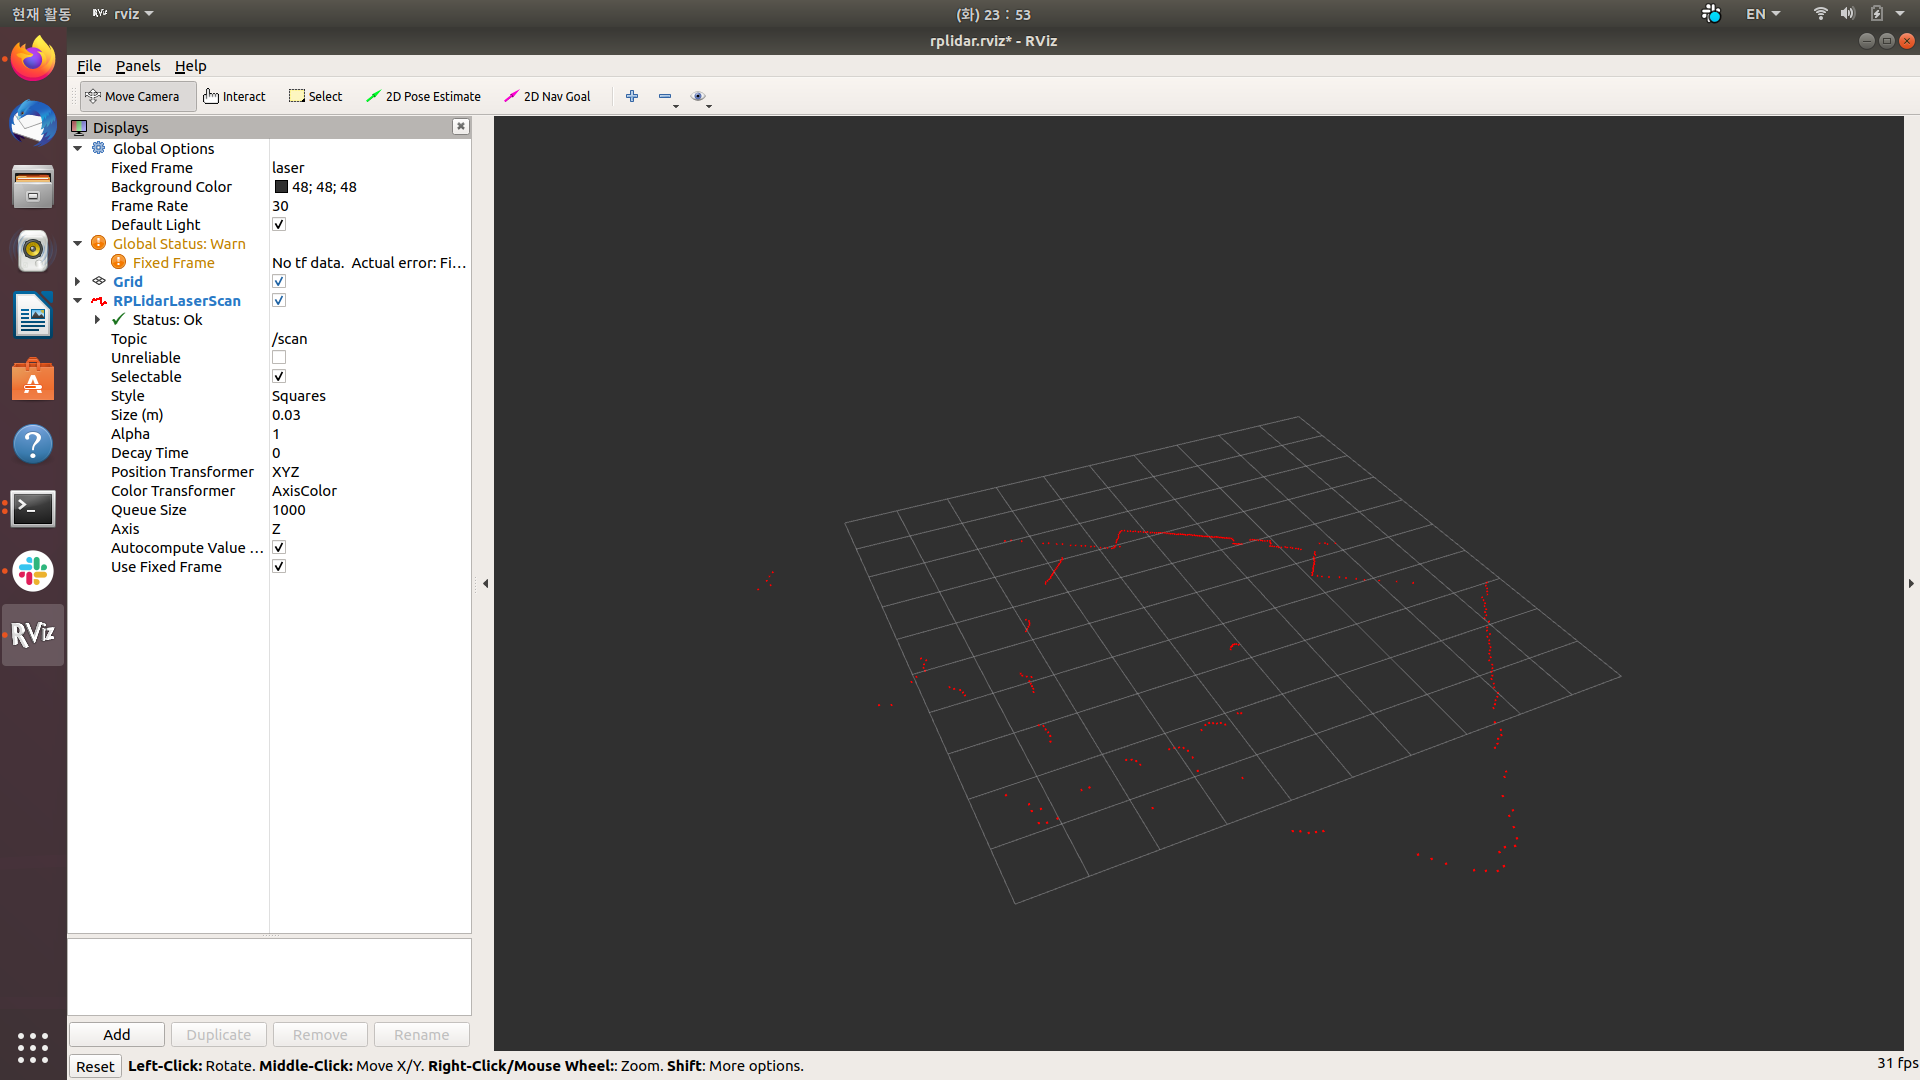Open Terminal from the dock

click(x=33, y=508)
